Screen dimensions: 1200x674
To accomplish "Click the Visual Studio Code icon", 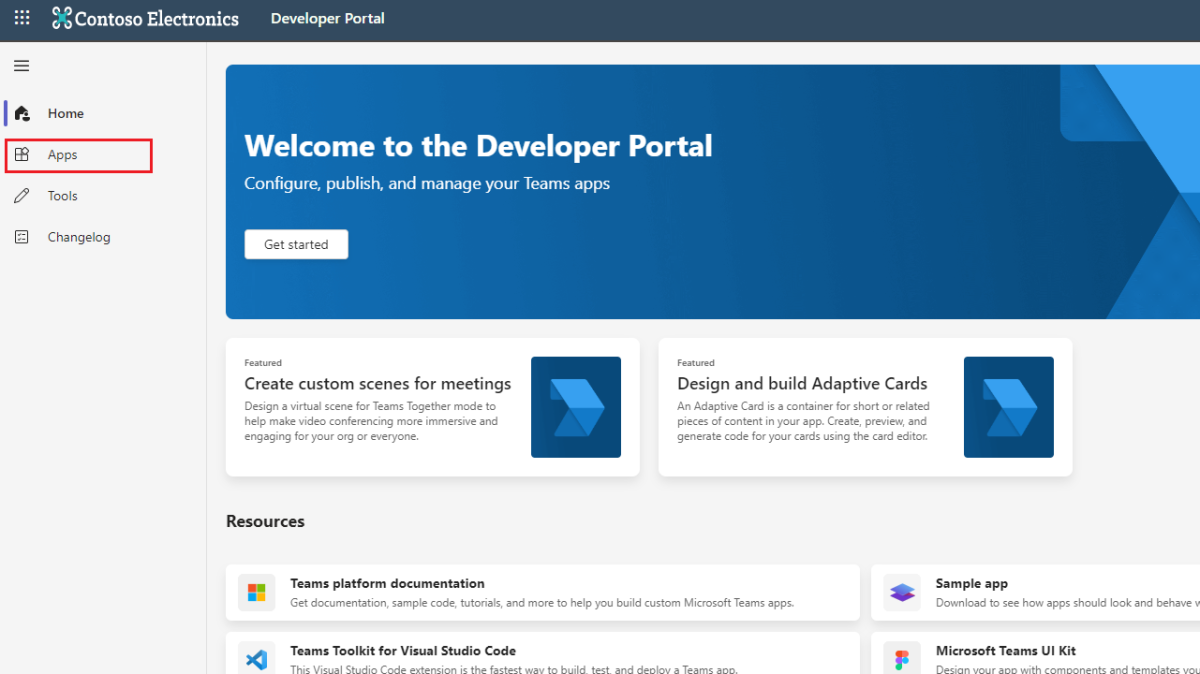I will coord(257,659).
